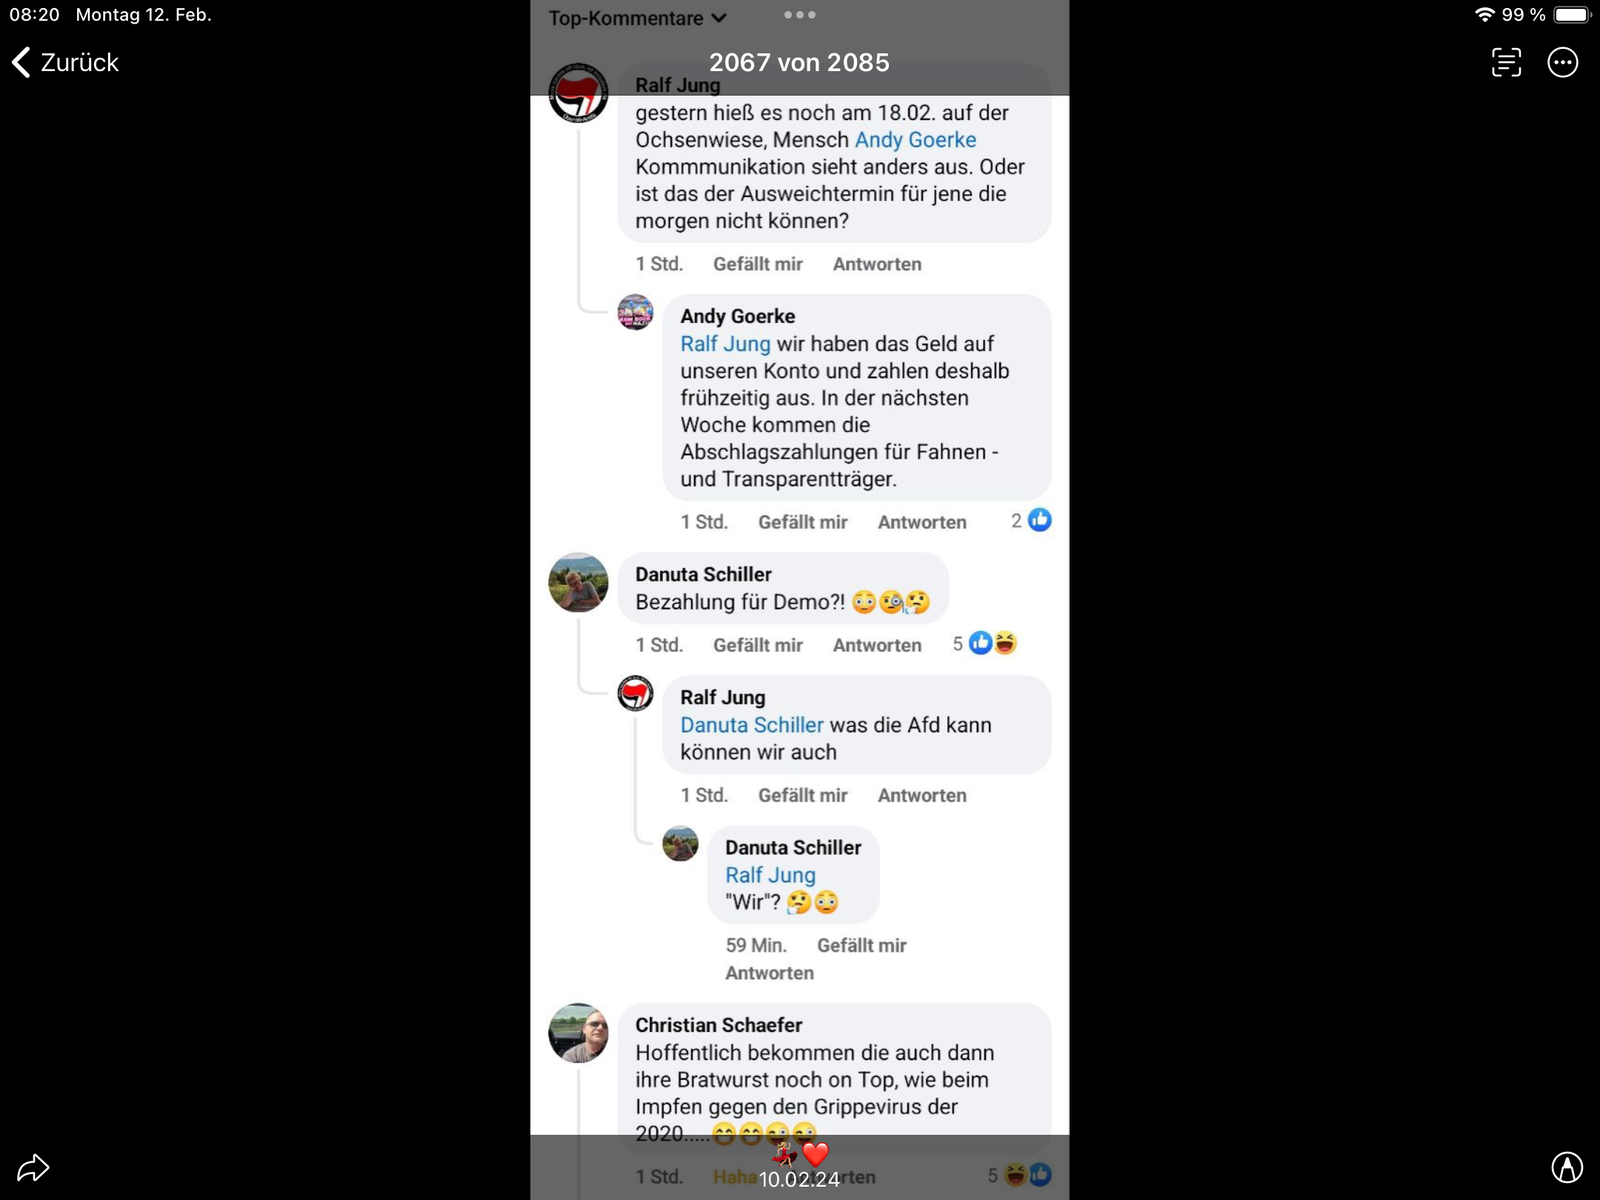Activate the live text scan icon

click(x=1506, y=62)
